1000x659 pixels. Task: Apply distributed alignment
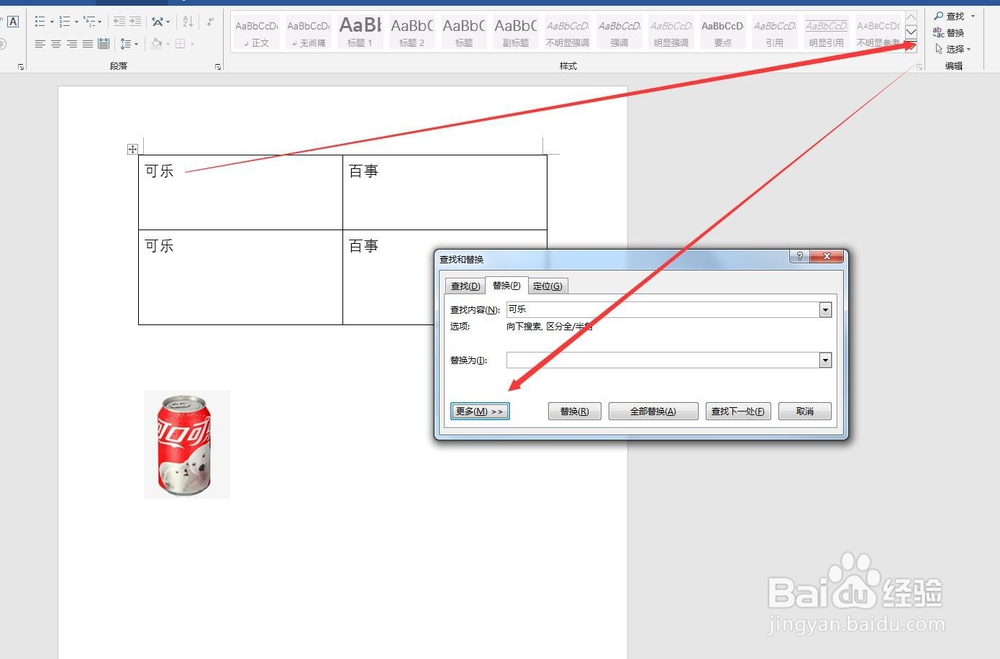pyautogui.click(x=104, y=44)
